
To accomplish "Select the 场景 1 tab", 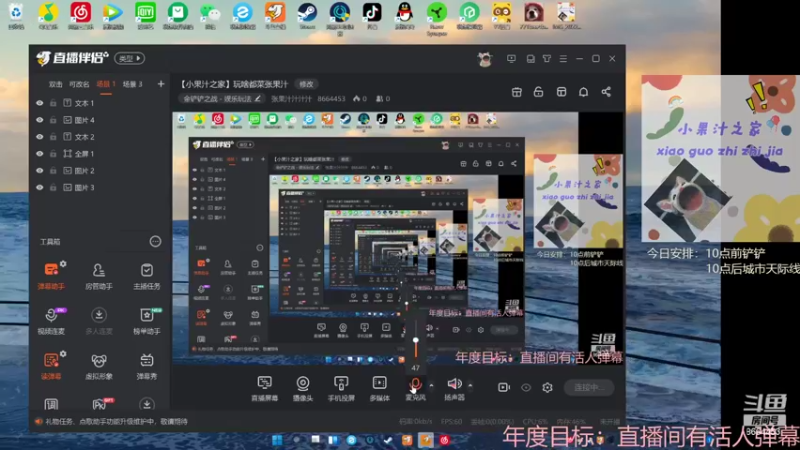I will click(106, 84).
